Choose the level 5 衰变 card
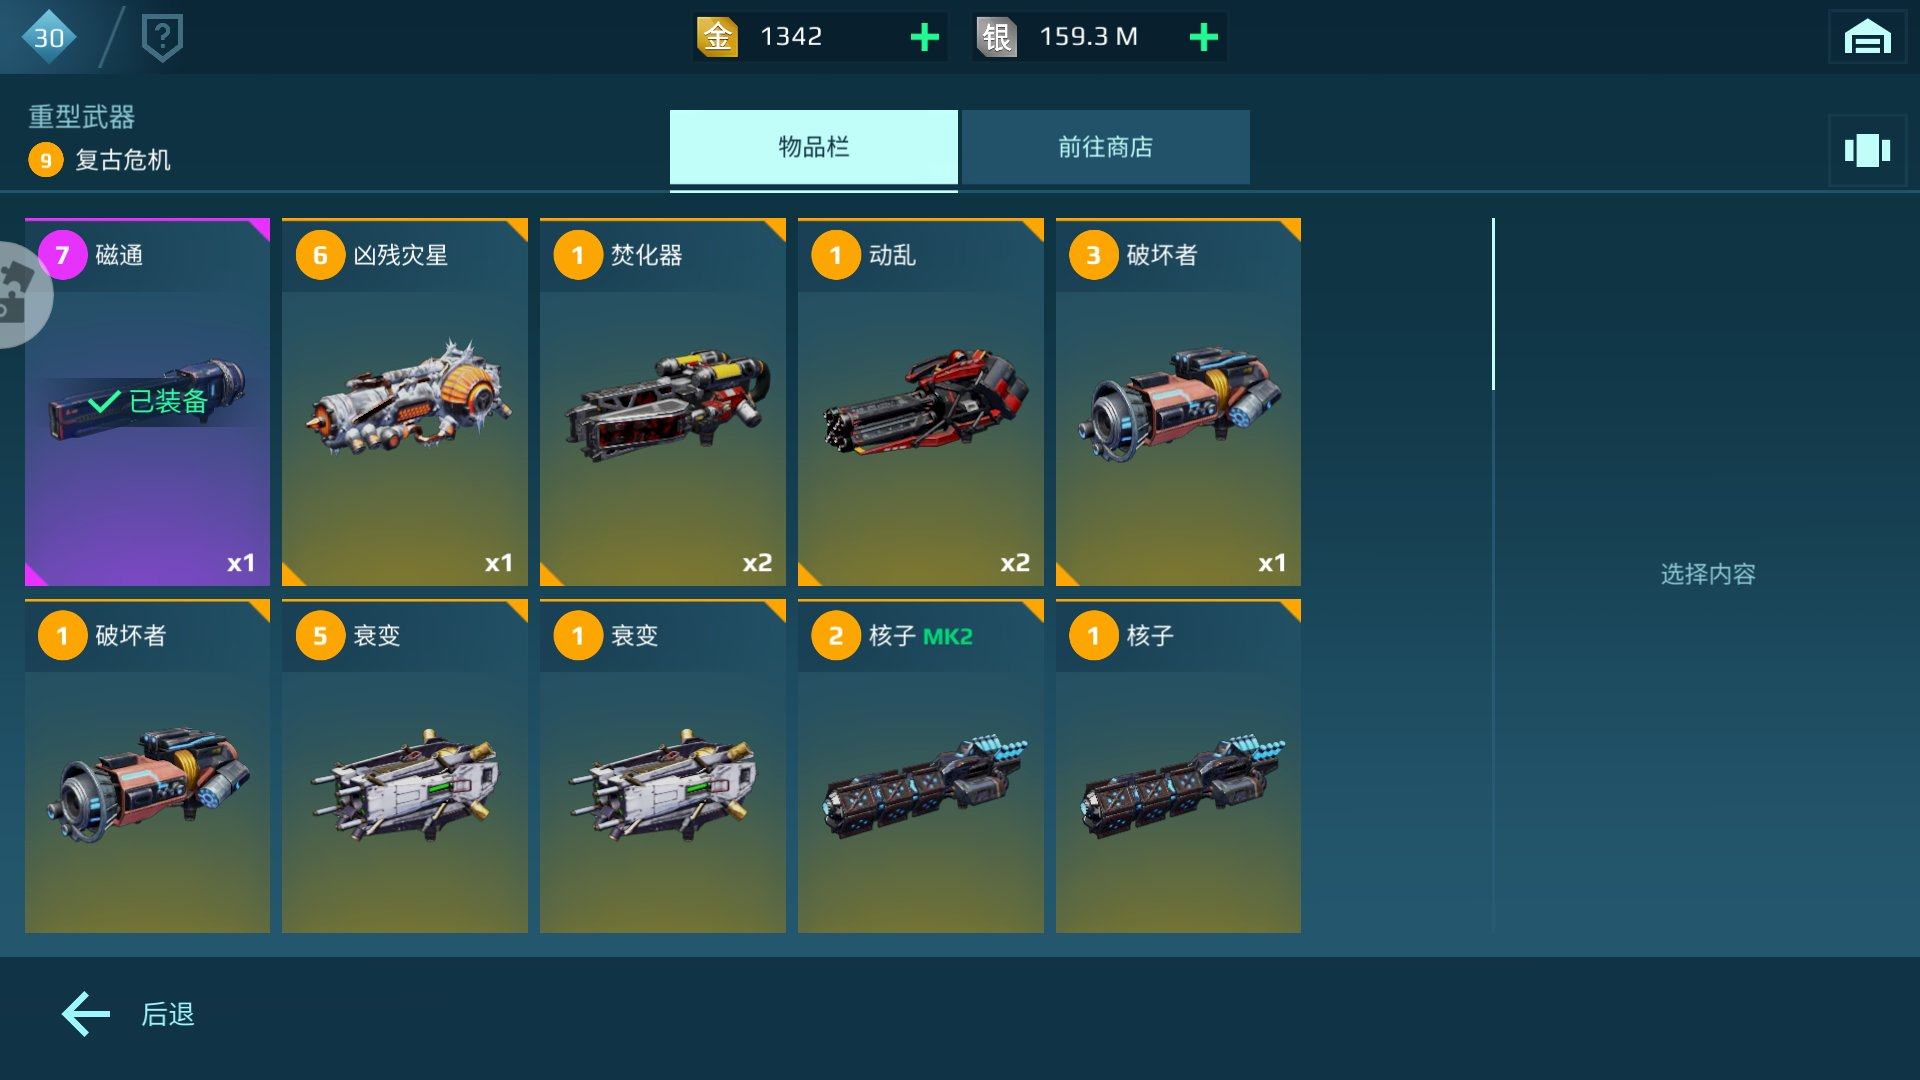This screenshot has height=1080, width=1920. click(405, 766)
